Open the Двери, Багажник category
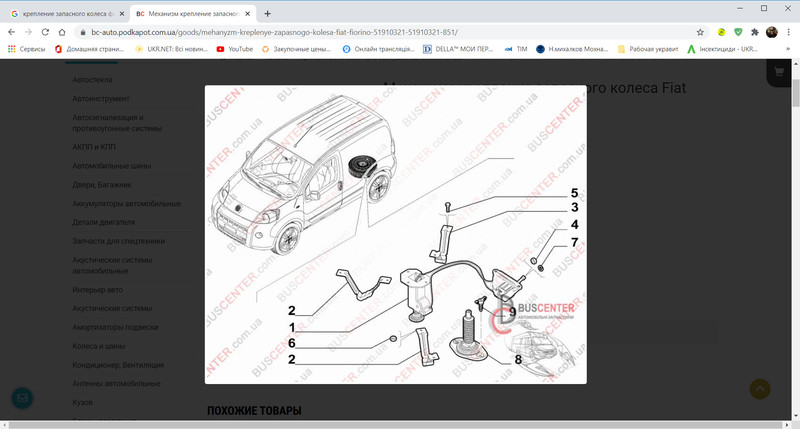This screenshot has height=429, width=800. point(102,185)
